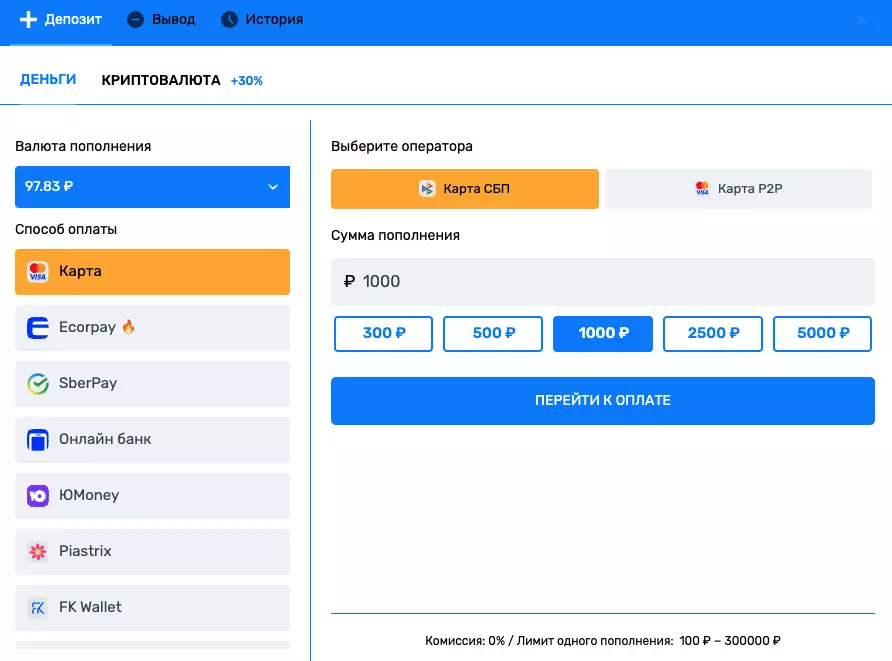Click the Сумма пополнения input field
Image resolution: width=892 pixels, height=661 pixels.
(603, 282)
